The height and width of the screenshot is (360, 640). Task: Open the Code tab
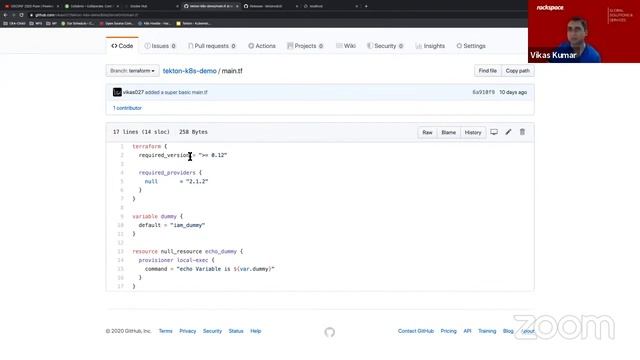coord(122,46)
